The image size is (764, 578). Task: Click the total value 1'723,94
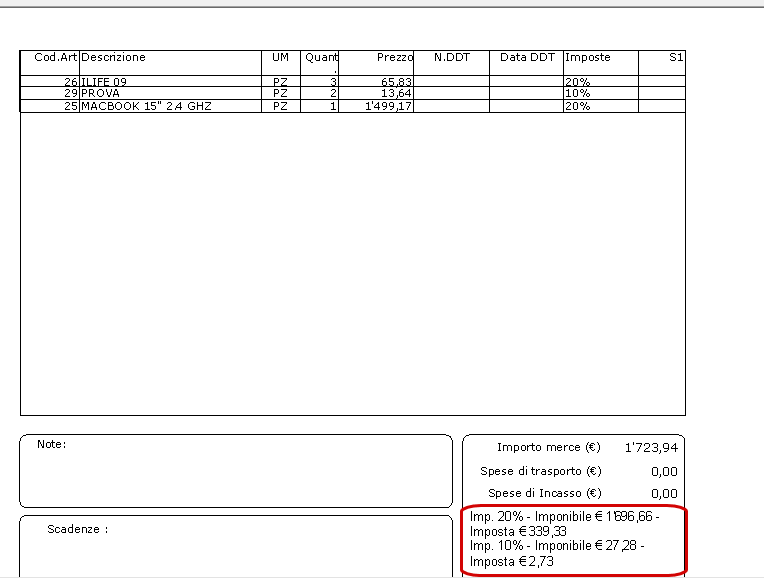(x=651, y=447)
